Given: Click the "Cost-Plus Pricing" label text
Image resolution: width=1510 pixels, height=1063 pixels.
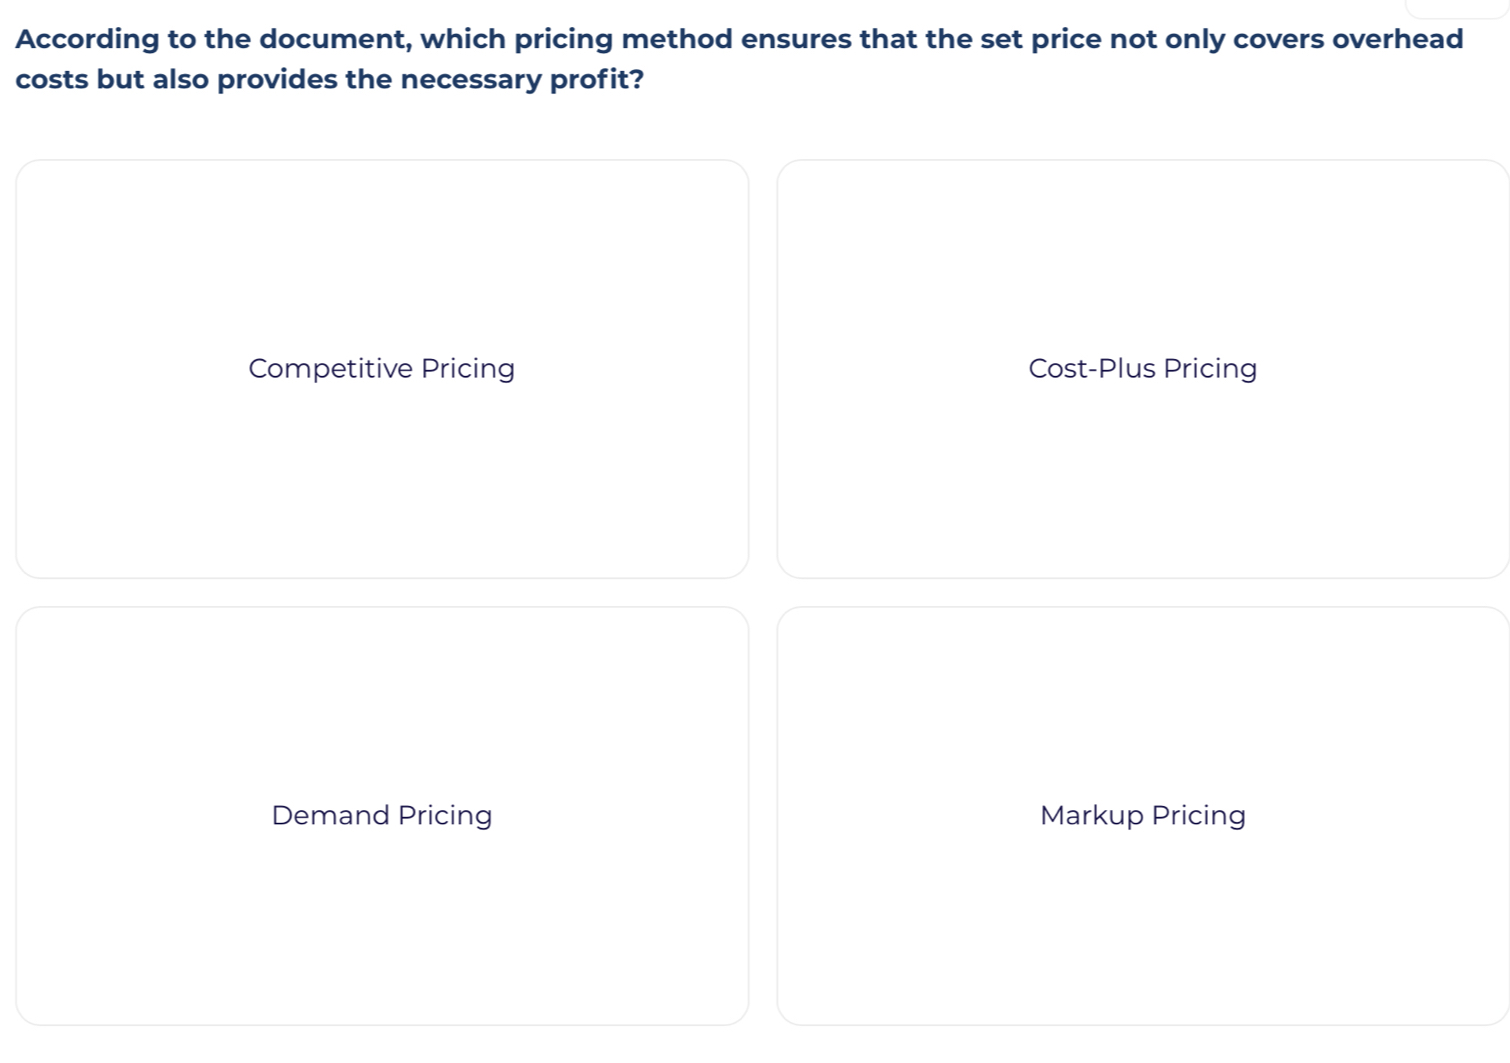Looking at the screenshot, I should point(1142,369).
